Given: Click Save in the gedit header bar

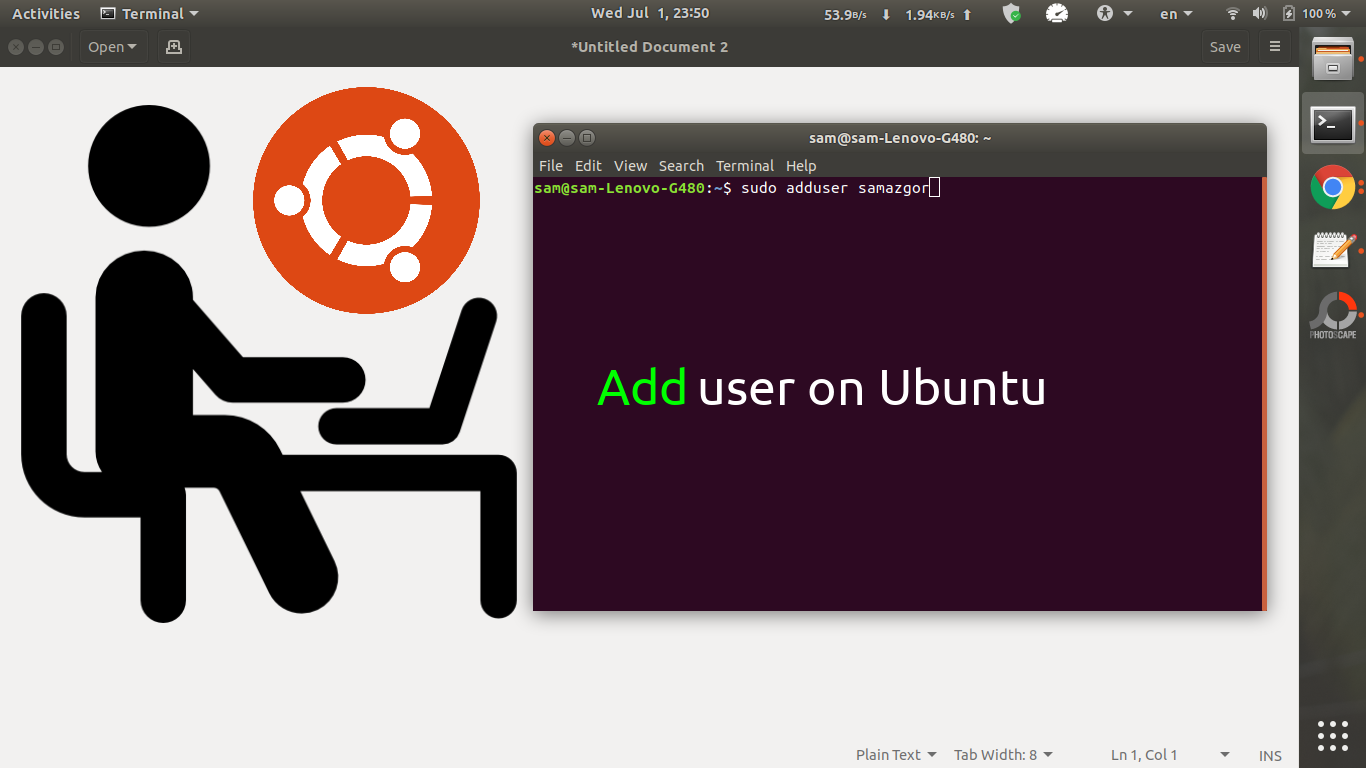Looking at the screenshot, I should 1225,46.
